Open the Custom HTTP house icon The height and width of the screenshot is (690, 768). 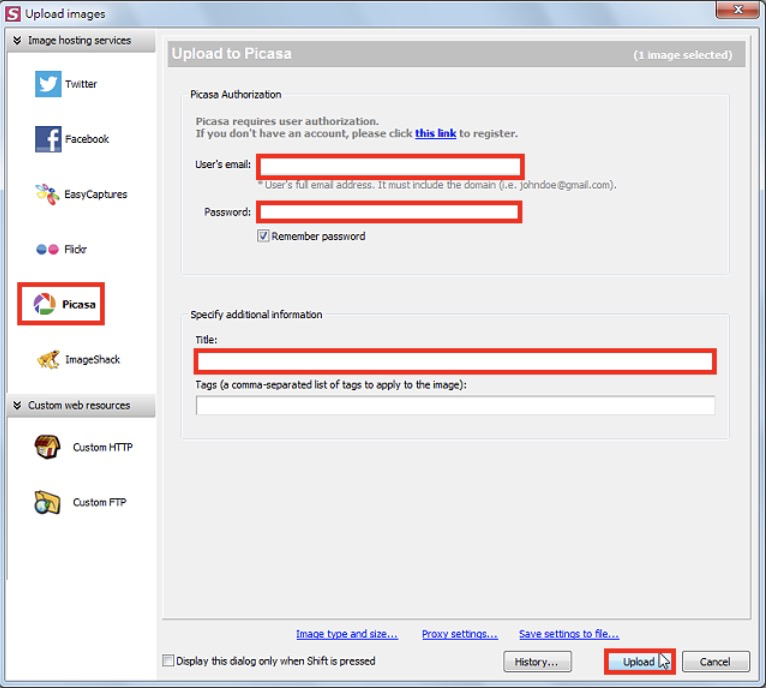pos(48,447)
